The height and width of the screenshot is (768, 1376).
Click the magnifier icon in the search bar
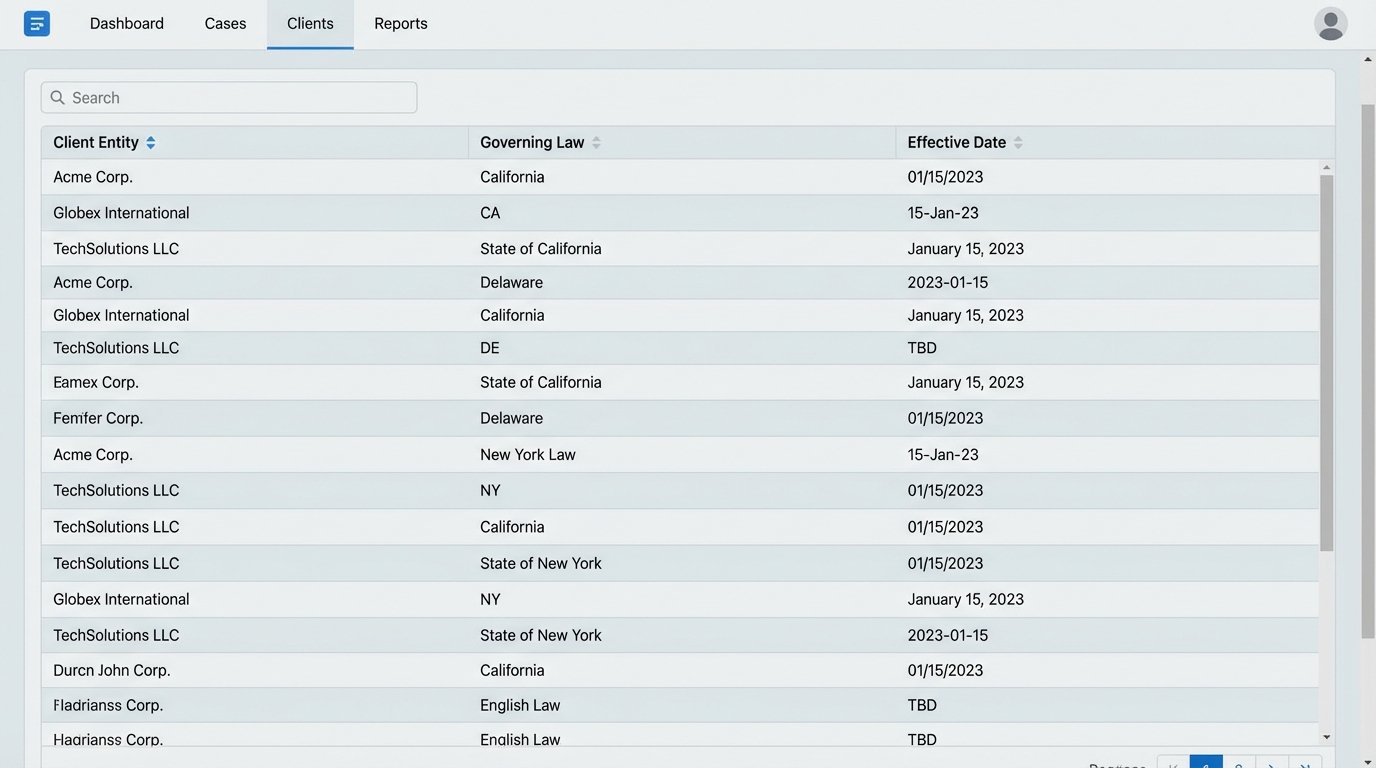59,97
